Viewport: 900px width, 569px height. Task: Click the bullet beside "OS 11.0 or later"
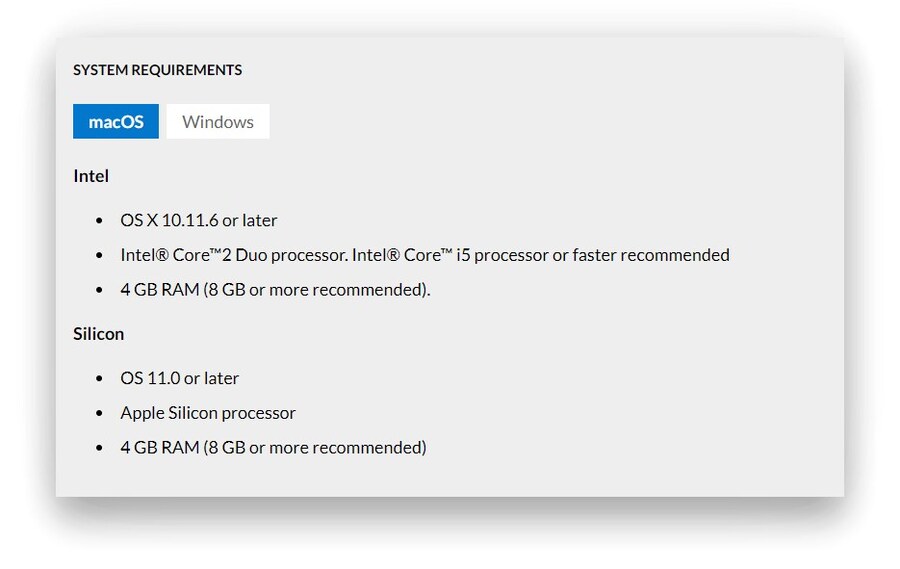click(x=99, y=378)
